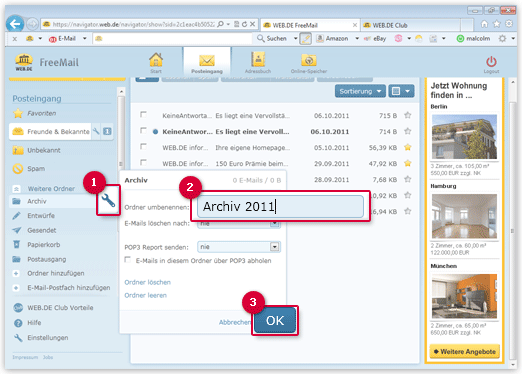Click the browser forward arrow
This screenshot has width=522, height=374.
pos(32,24)
